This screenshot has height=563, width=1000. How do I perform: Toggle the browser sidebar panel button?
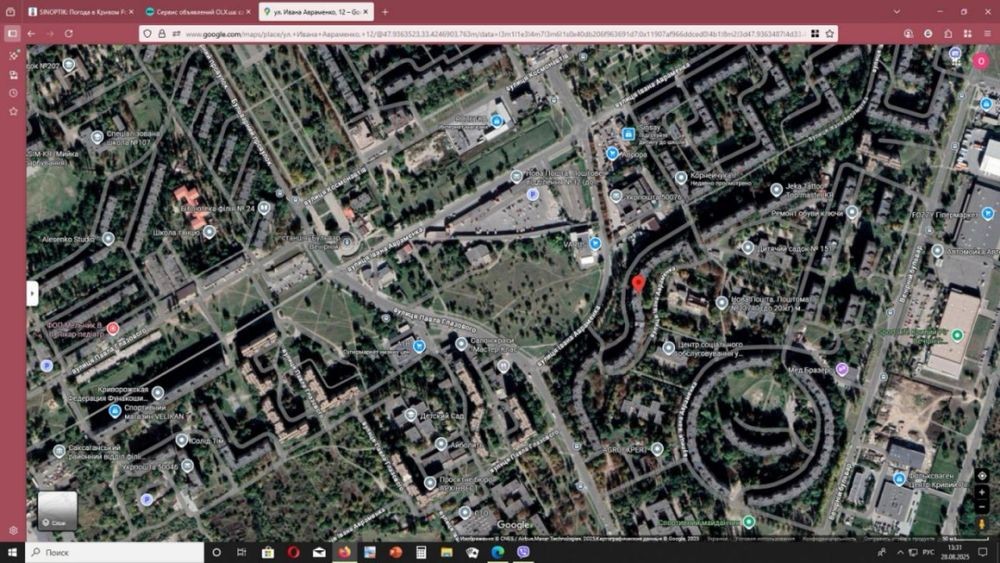coord(13,33)
